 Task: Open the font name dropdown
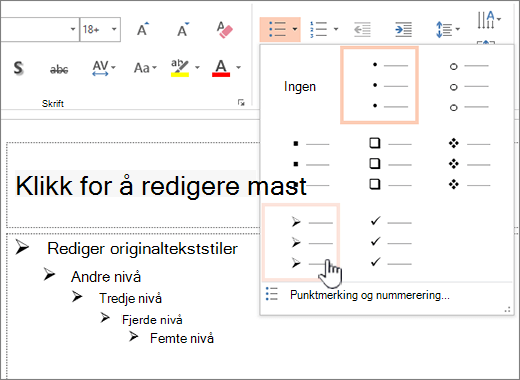tap(73, 29)
